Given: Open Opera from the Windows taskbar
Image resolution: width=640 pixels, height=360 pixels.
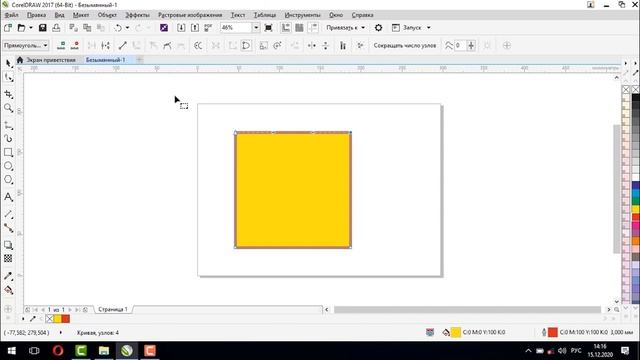Looking at the screenshot, I should (58, 351).
